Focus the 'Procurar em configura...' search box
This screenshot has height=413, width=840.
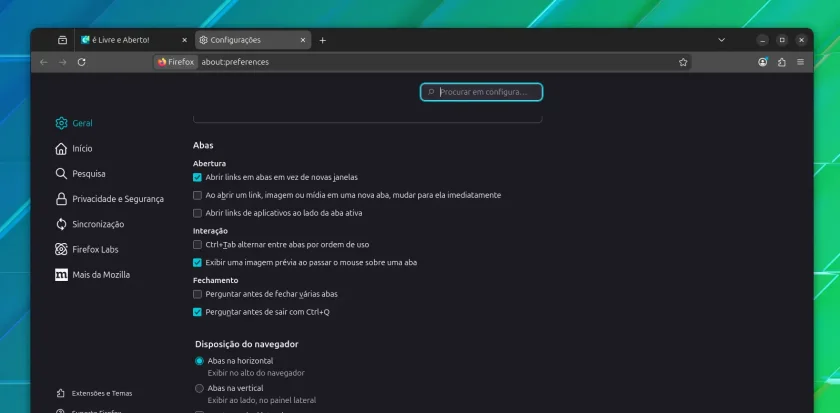click(481, 92)
